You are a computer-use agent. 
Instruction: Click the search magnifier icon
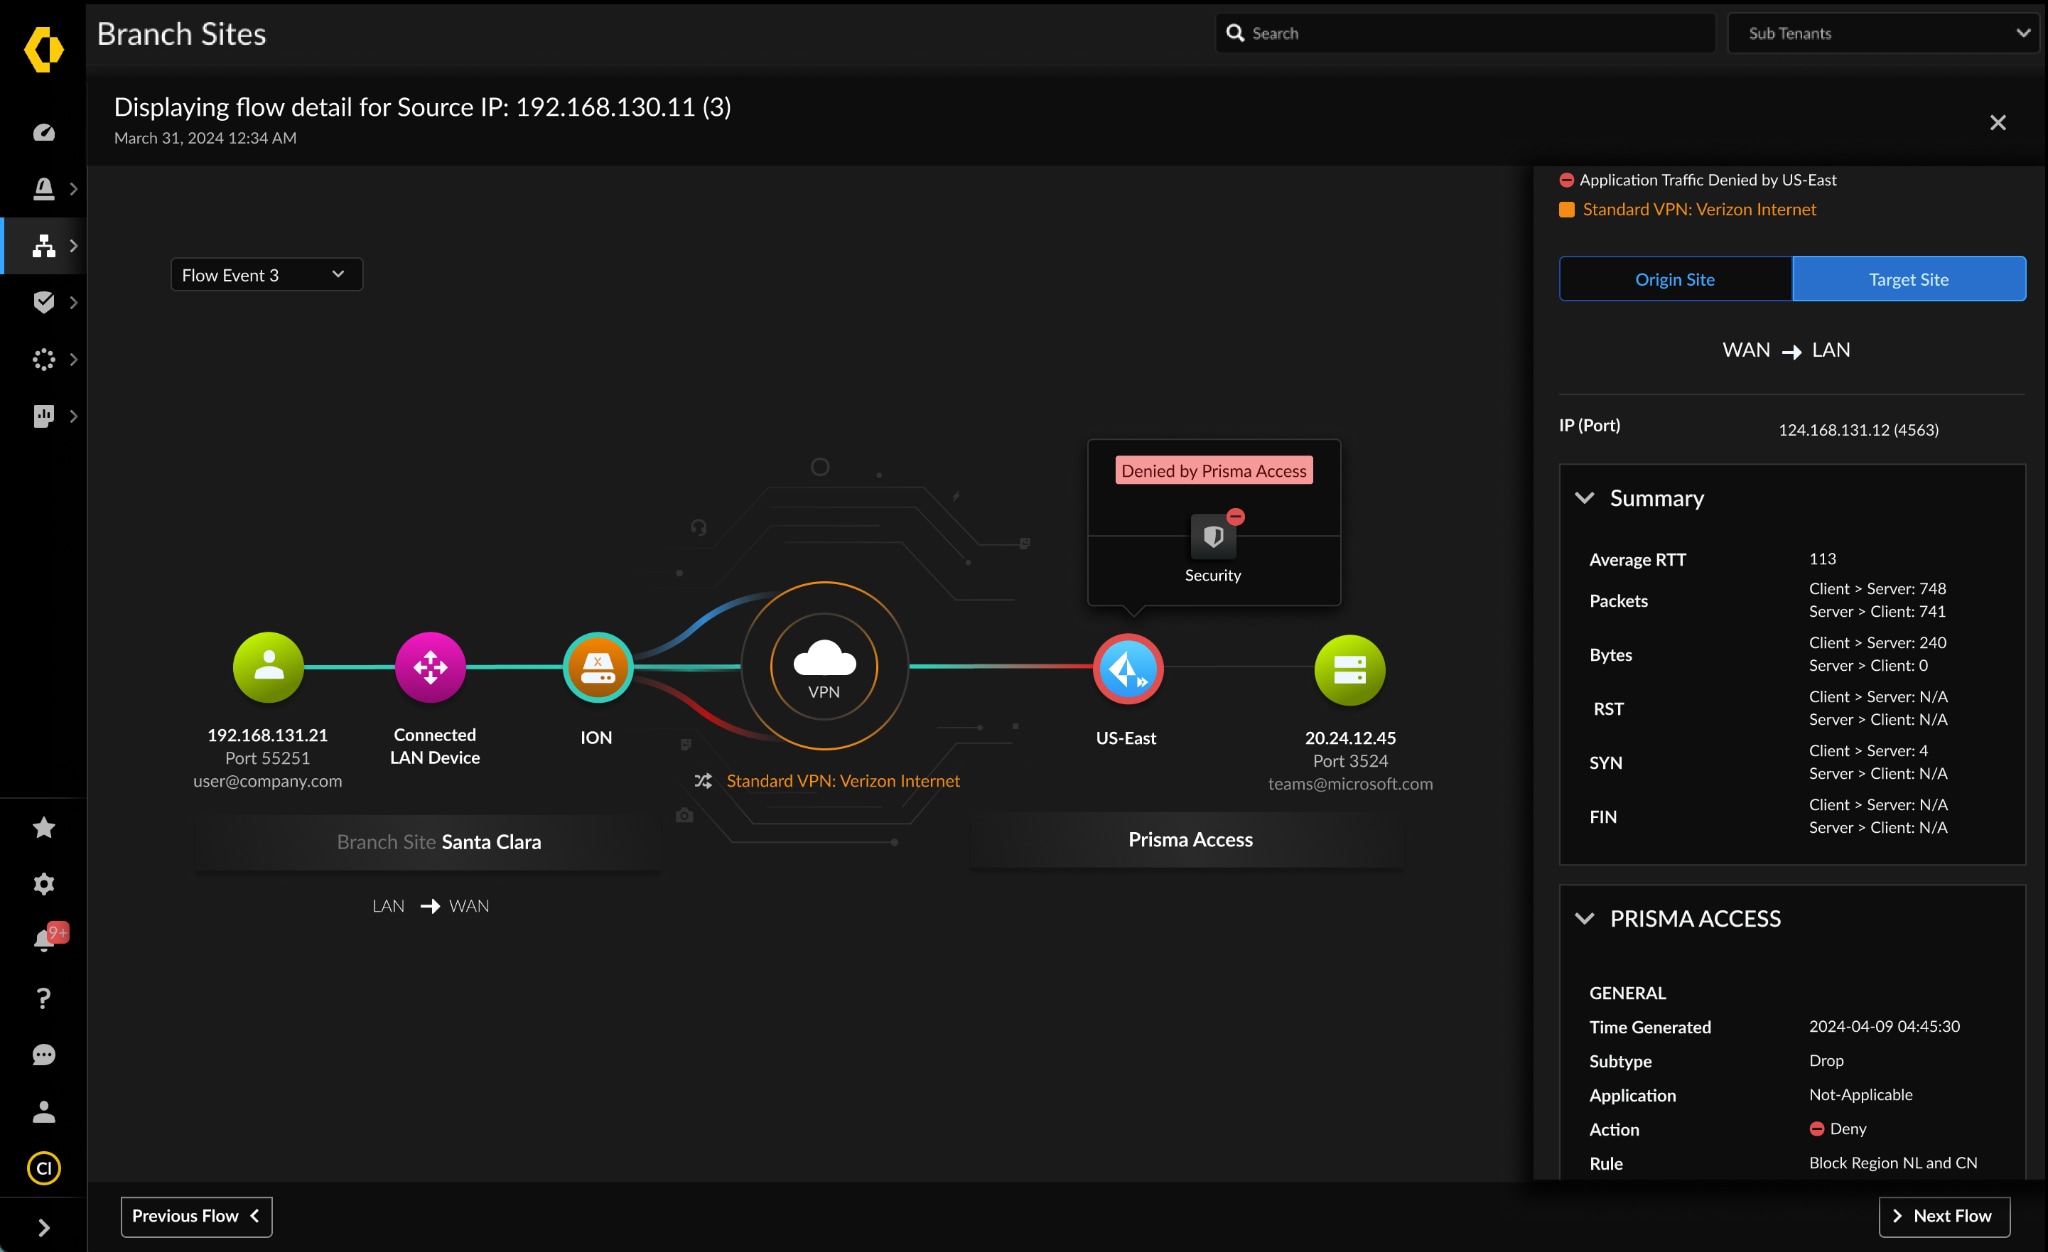[1235, 33]
